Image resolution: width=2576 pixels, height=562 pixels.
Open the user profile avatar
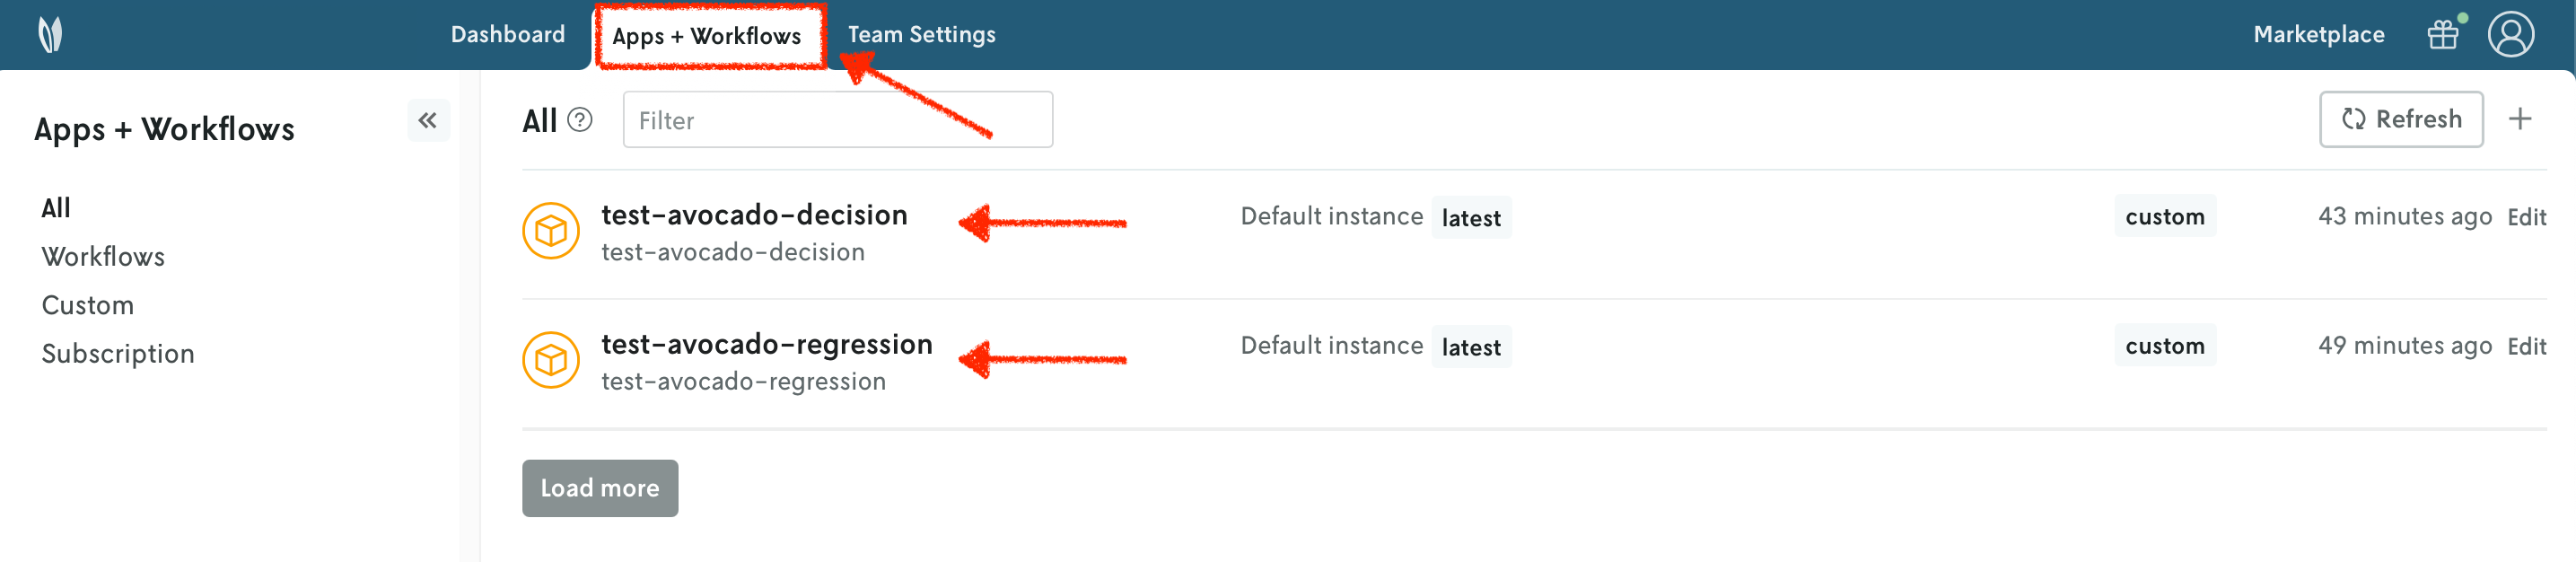2510,35
